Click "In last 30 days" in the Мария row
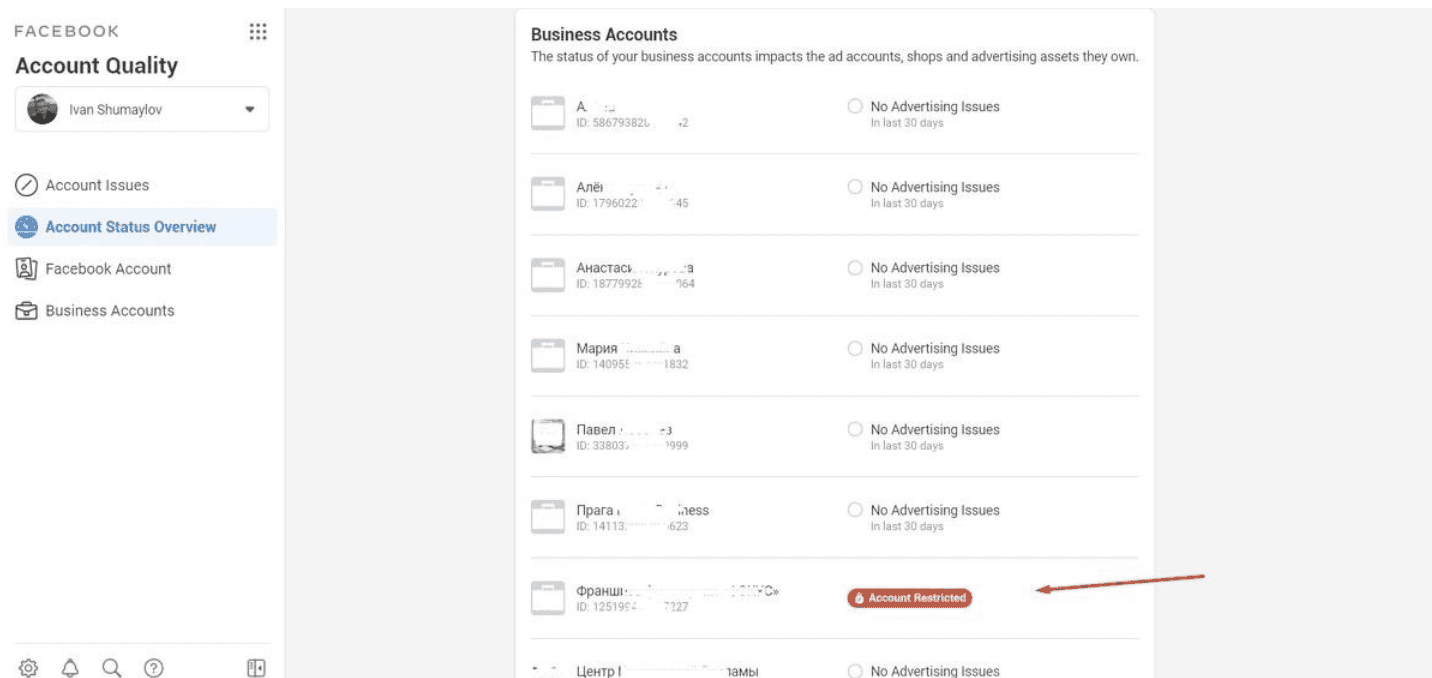 tap(907, 365)
